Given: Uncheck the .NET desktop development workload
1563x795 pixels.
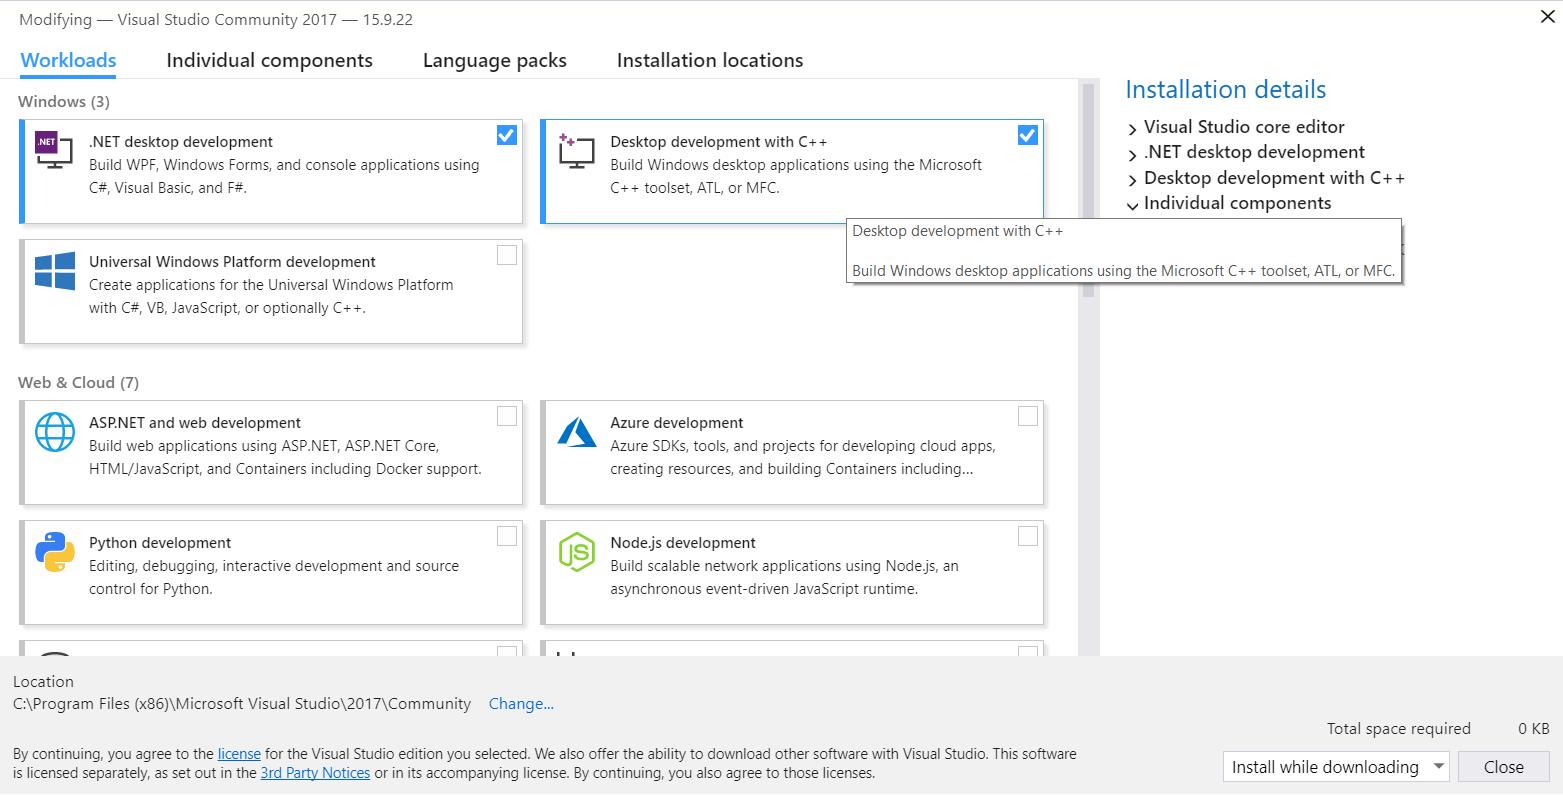Looking at the screenshot, I should click(507, 135).
